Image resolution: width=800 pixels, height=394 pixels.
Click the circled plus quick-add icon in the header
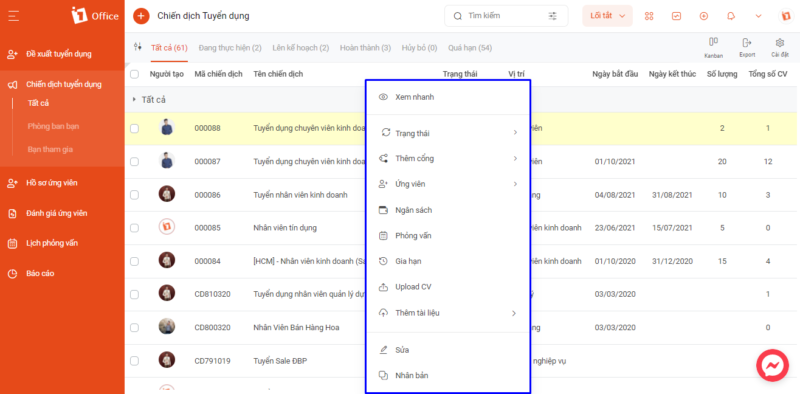[x=704, y=16]
